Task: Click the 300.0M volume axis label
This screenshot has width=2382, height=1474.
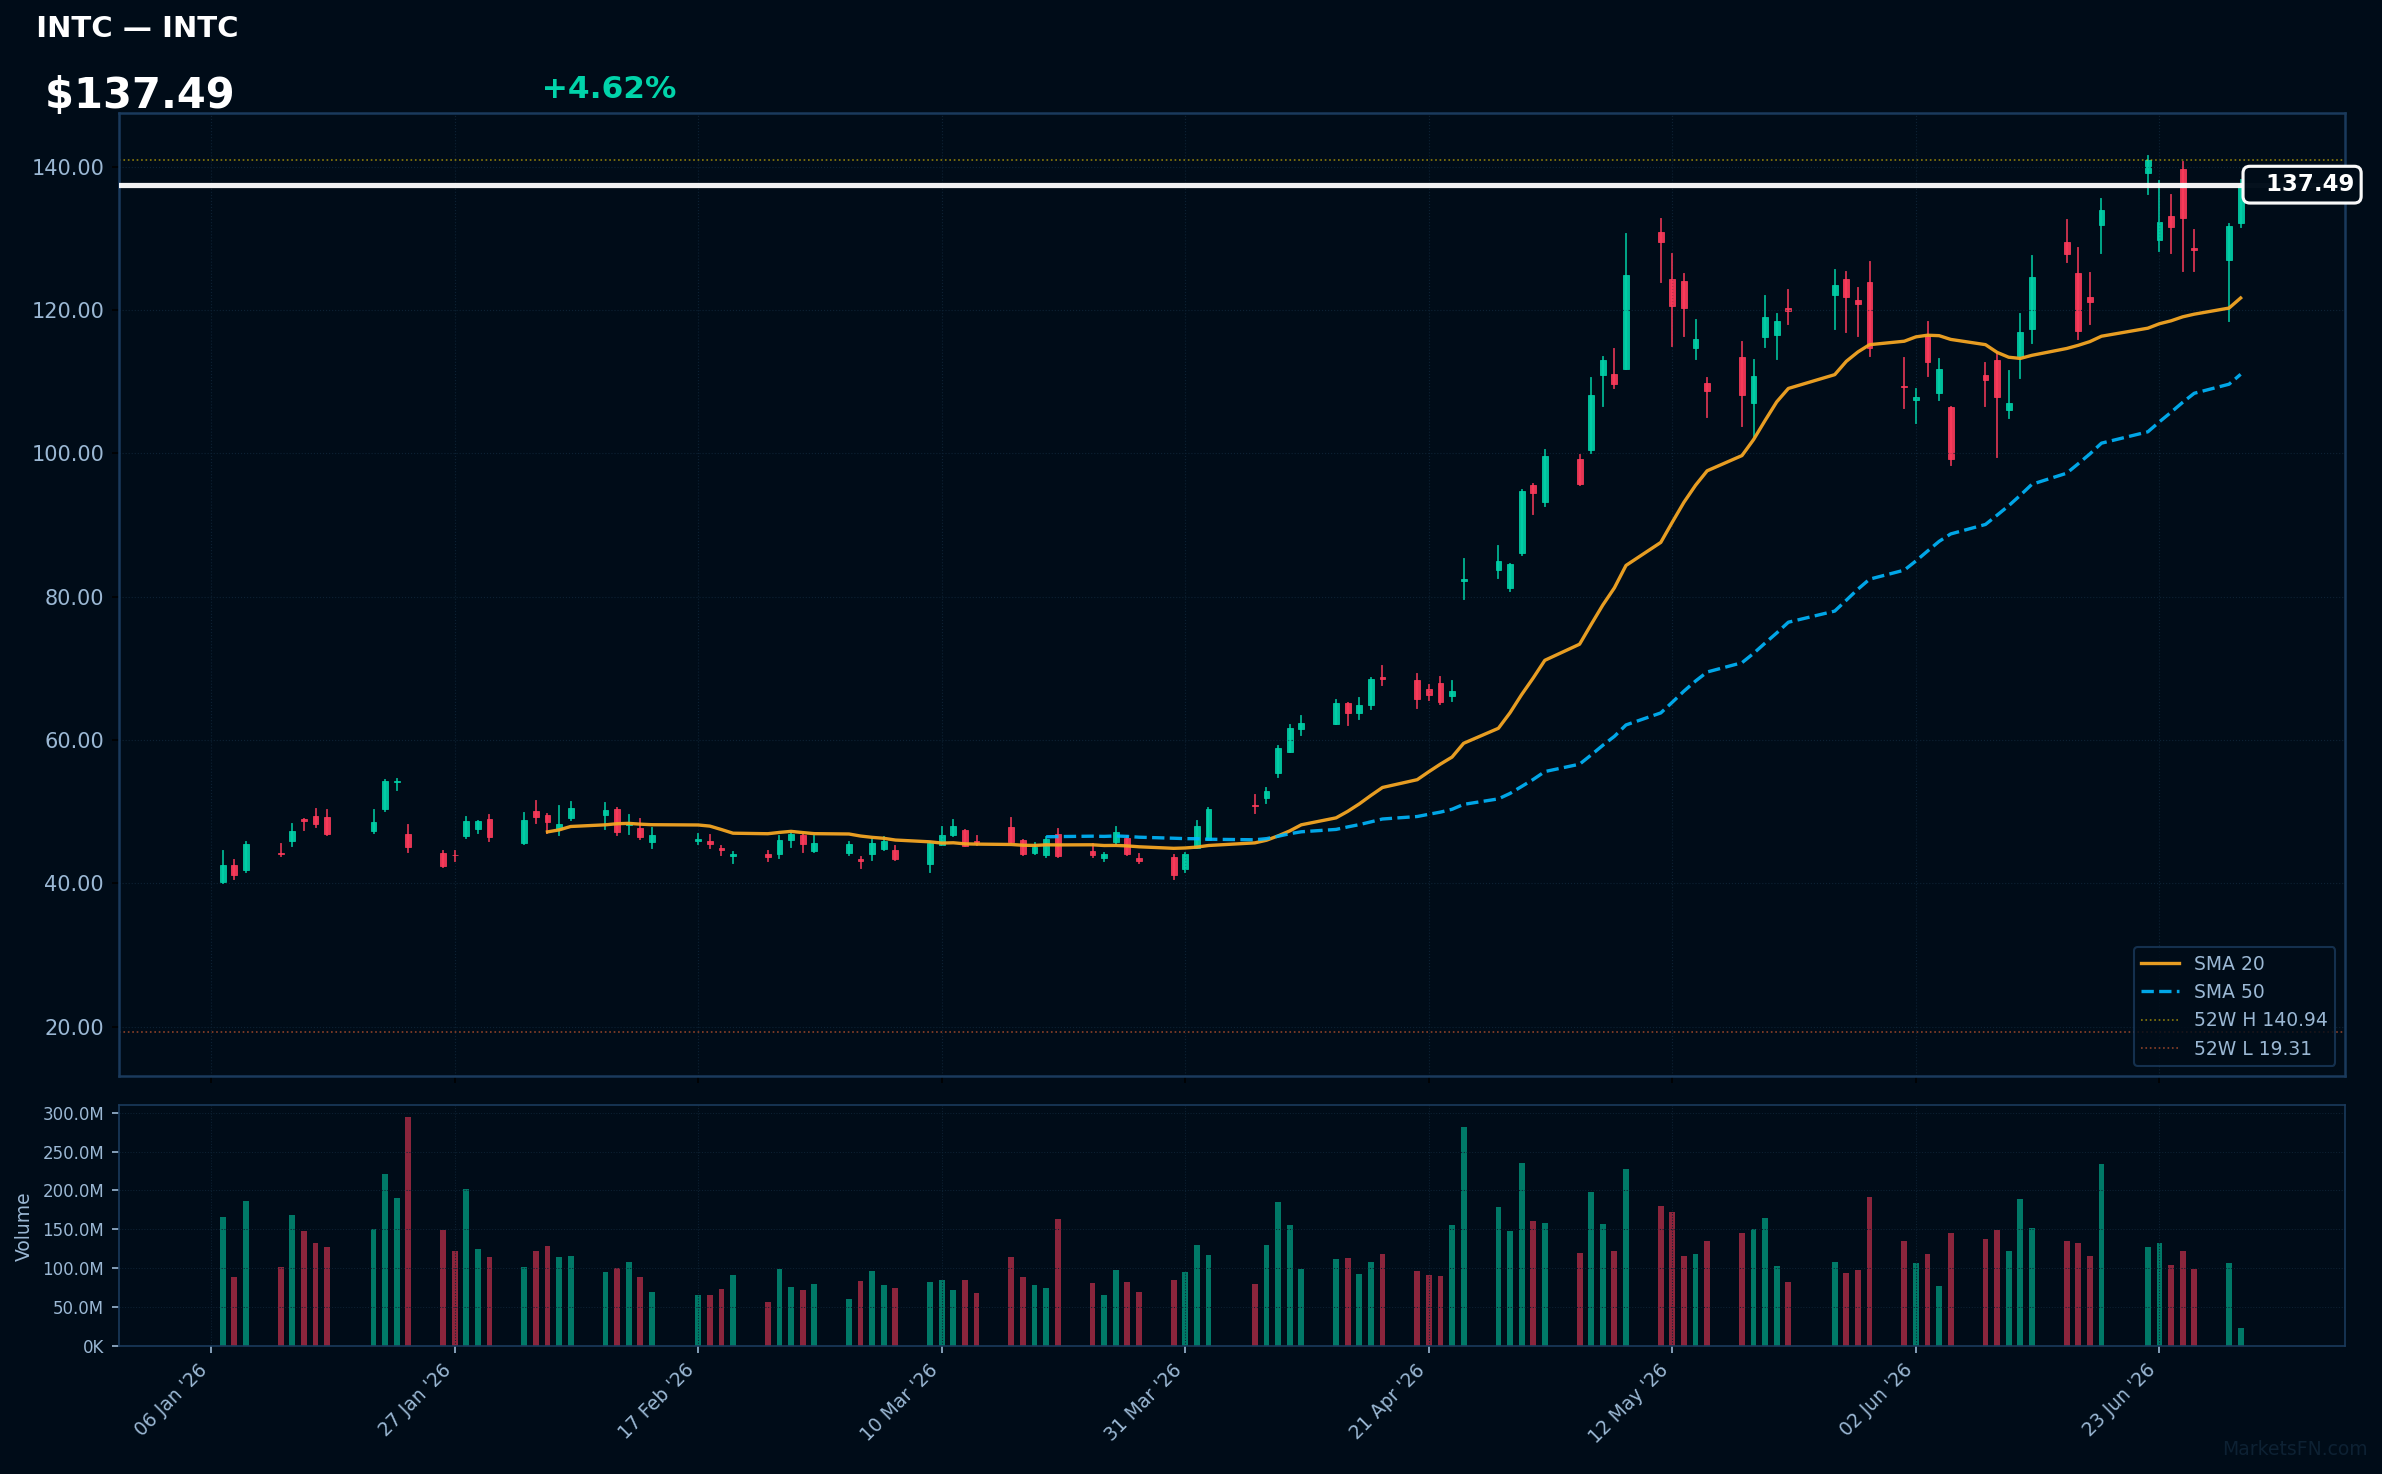Action: tap(73, 1113)
